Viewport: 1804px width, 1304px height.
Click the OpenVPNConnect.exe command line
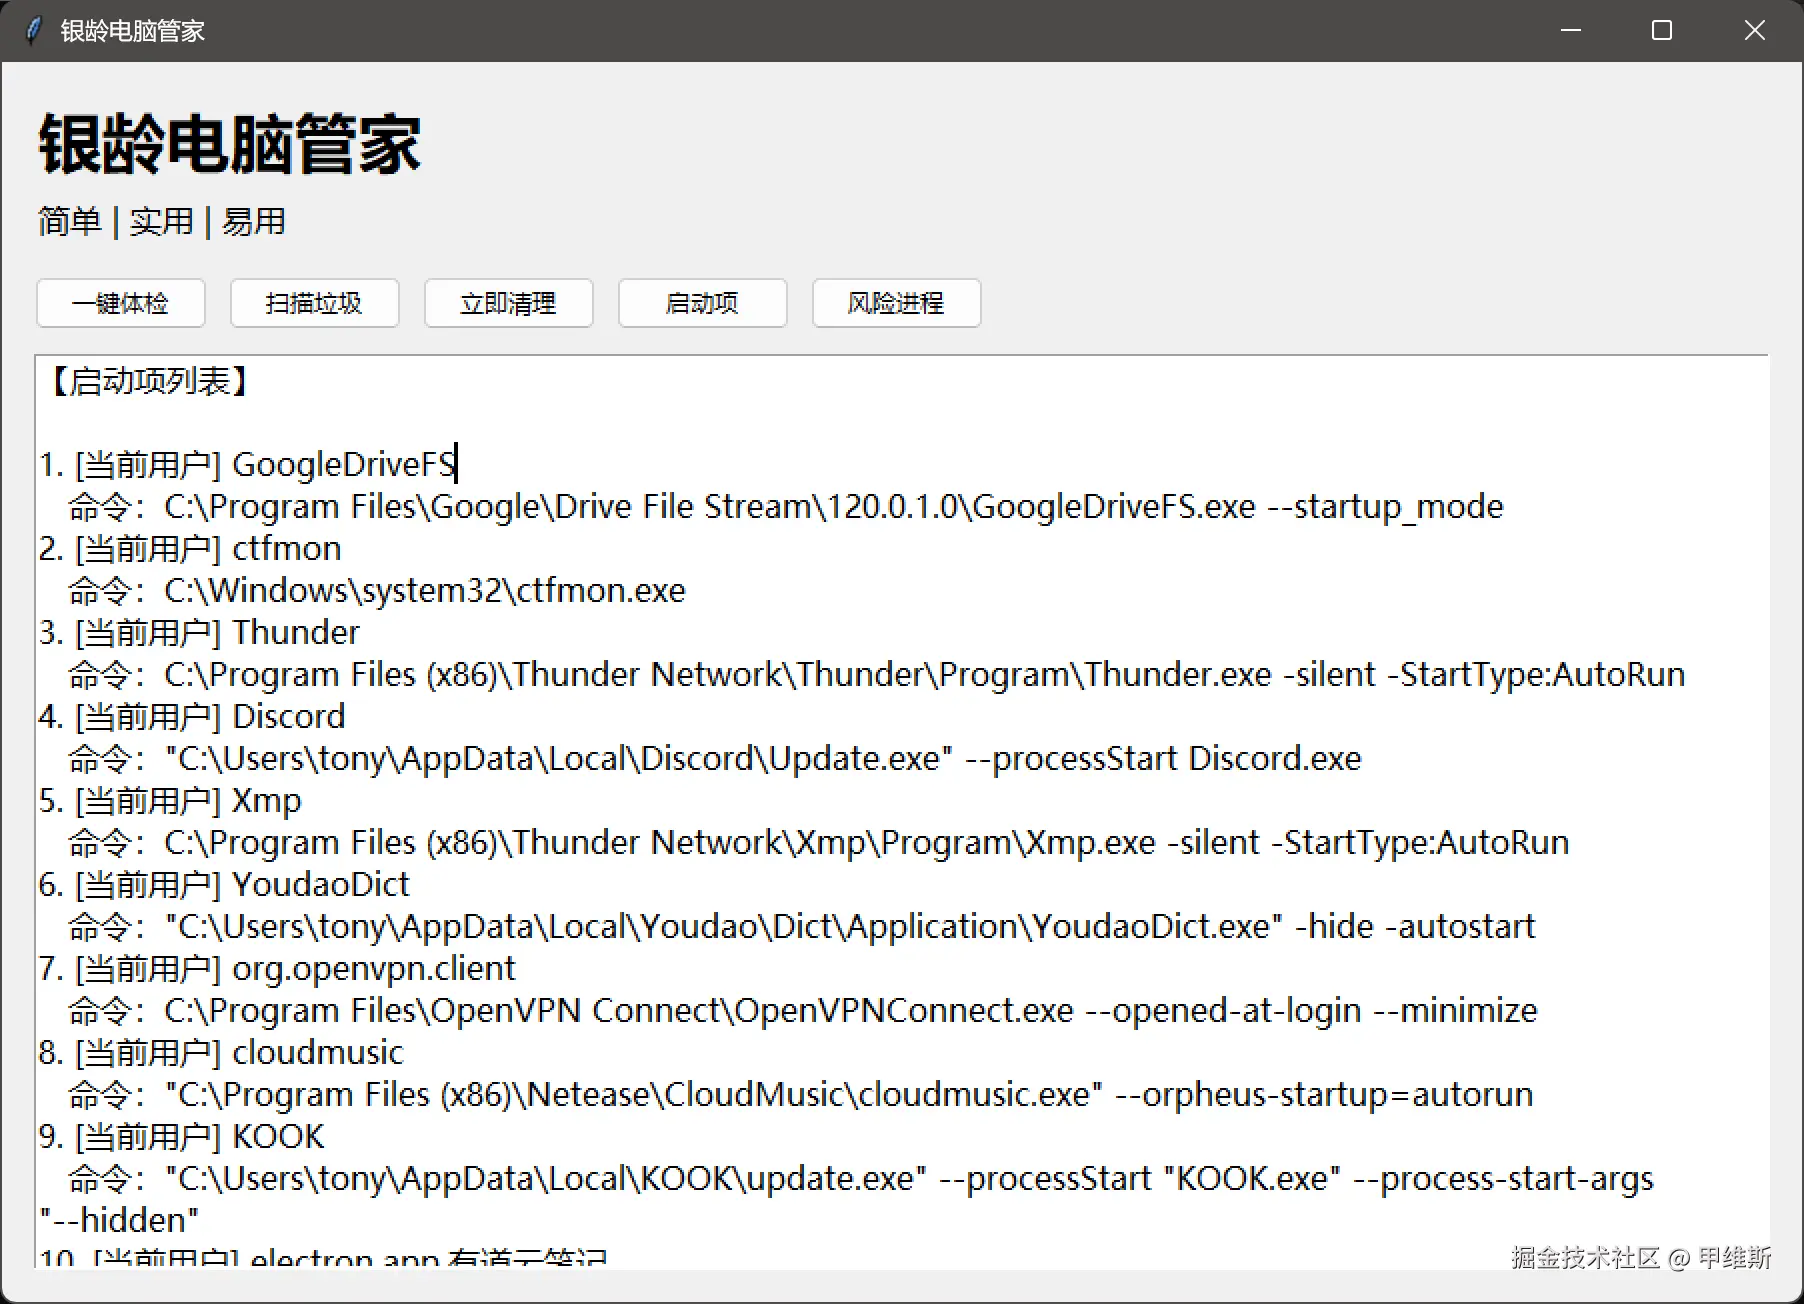803,1011
